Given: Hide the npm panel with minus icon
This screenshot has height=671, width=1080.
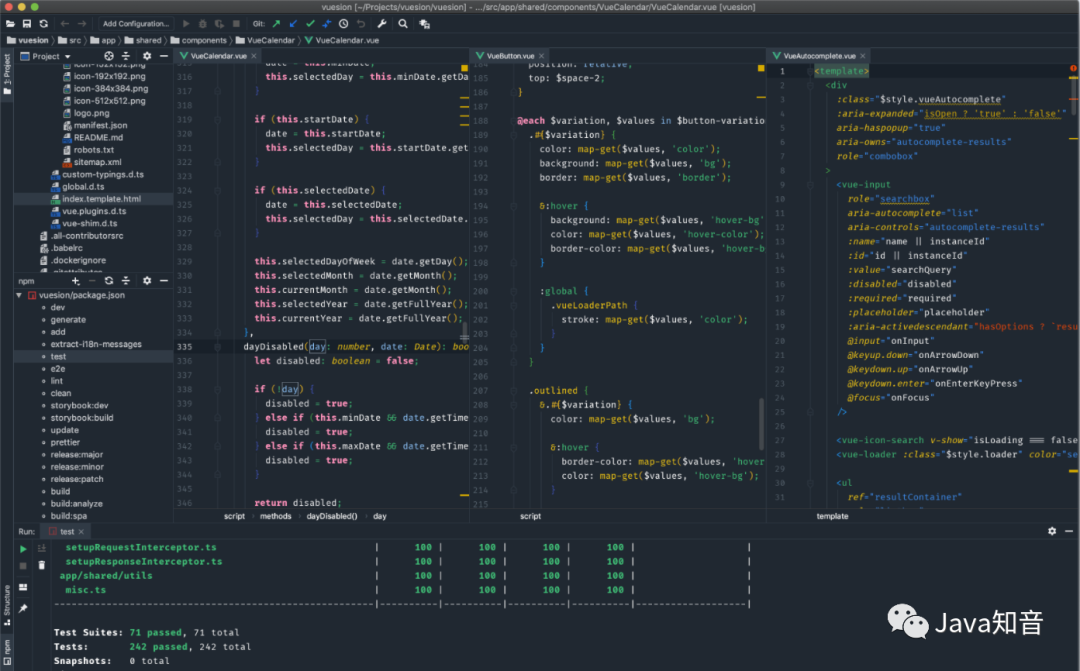Looking at the screenshot, I should pos(164,280).
